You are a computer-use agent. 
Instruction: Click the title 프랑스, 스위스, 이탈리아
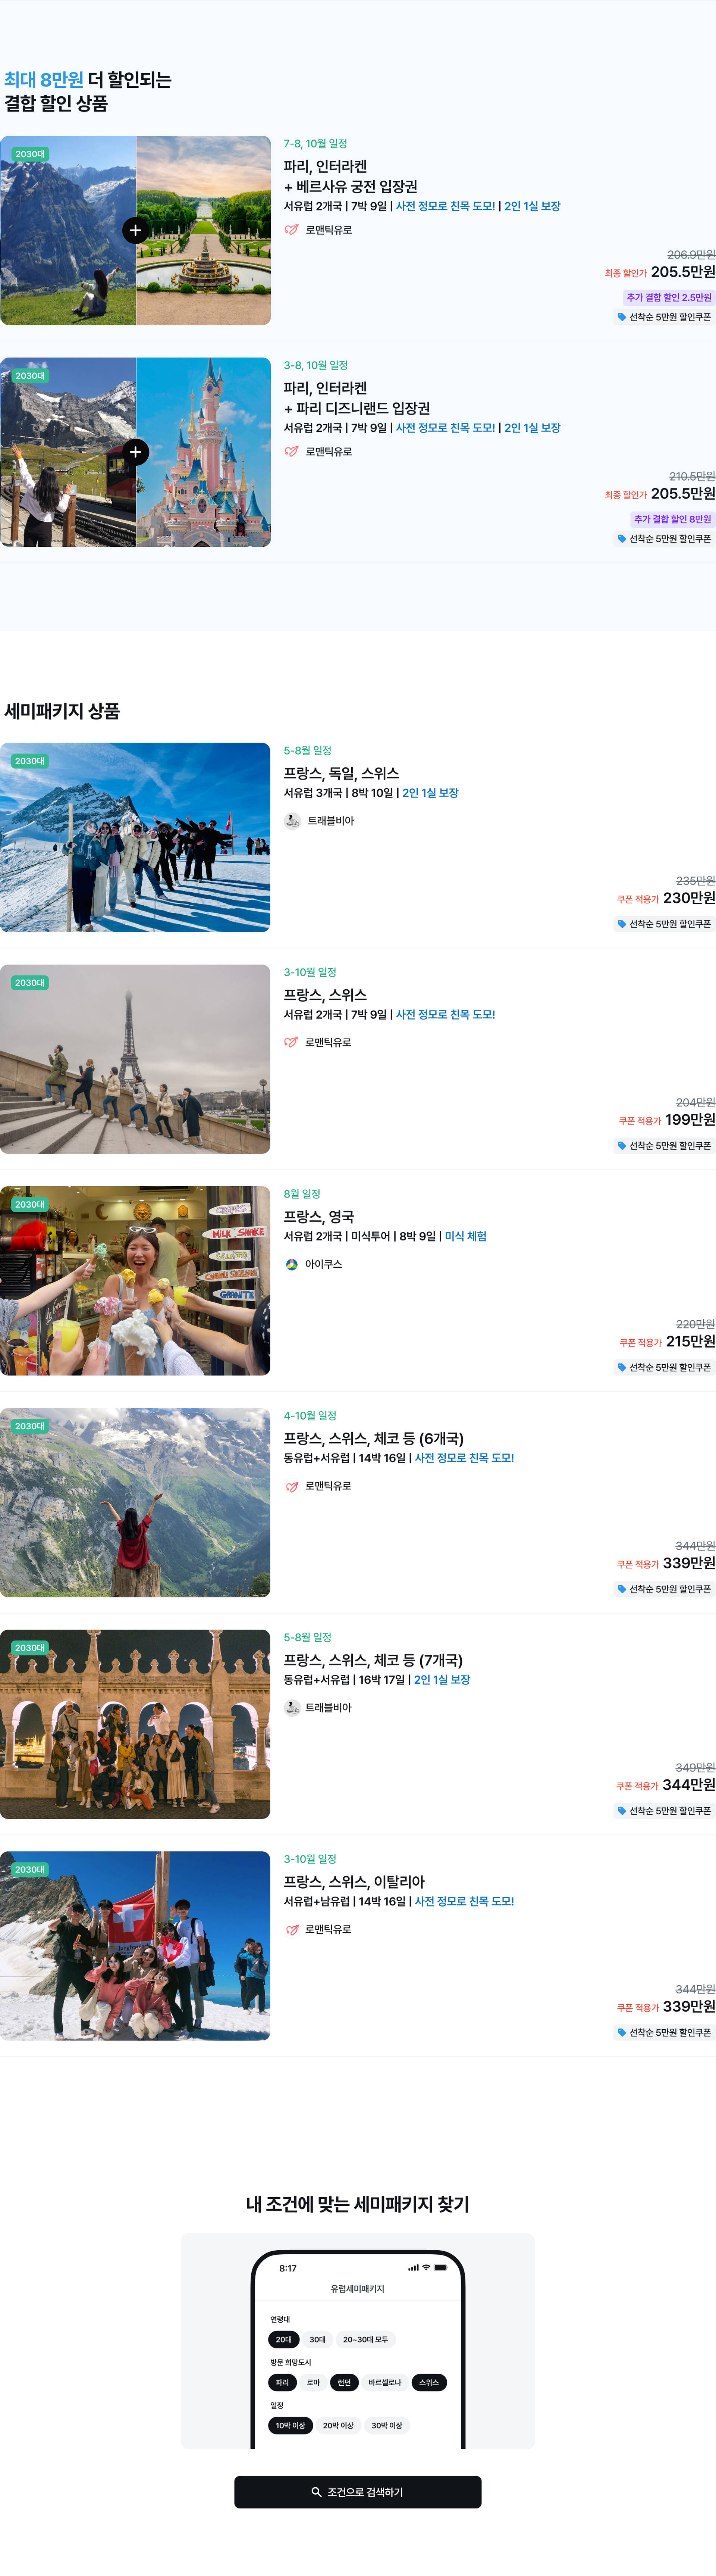tap(354, 1882)
